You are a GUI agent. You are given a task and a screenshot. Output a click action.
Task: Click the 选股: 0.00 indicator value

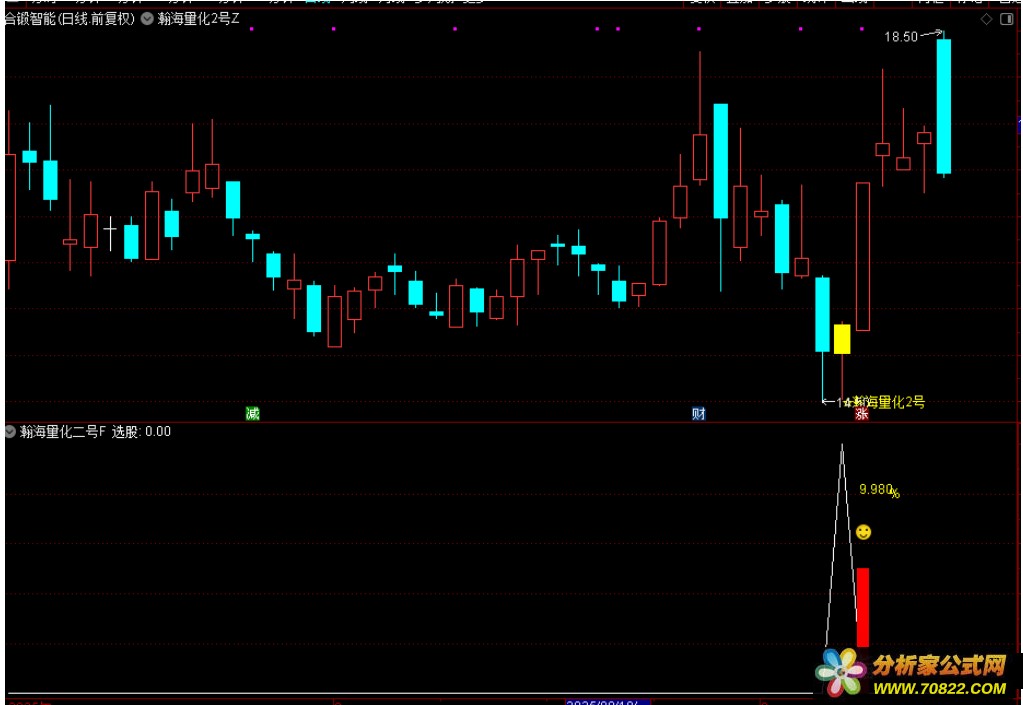[141, 431]
